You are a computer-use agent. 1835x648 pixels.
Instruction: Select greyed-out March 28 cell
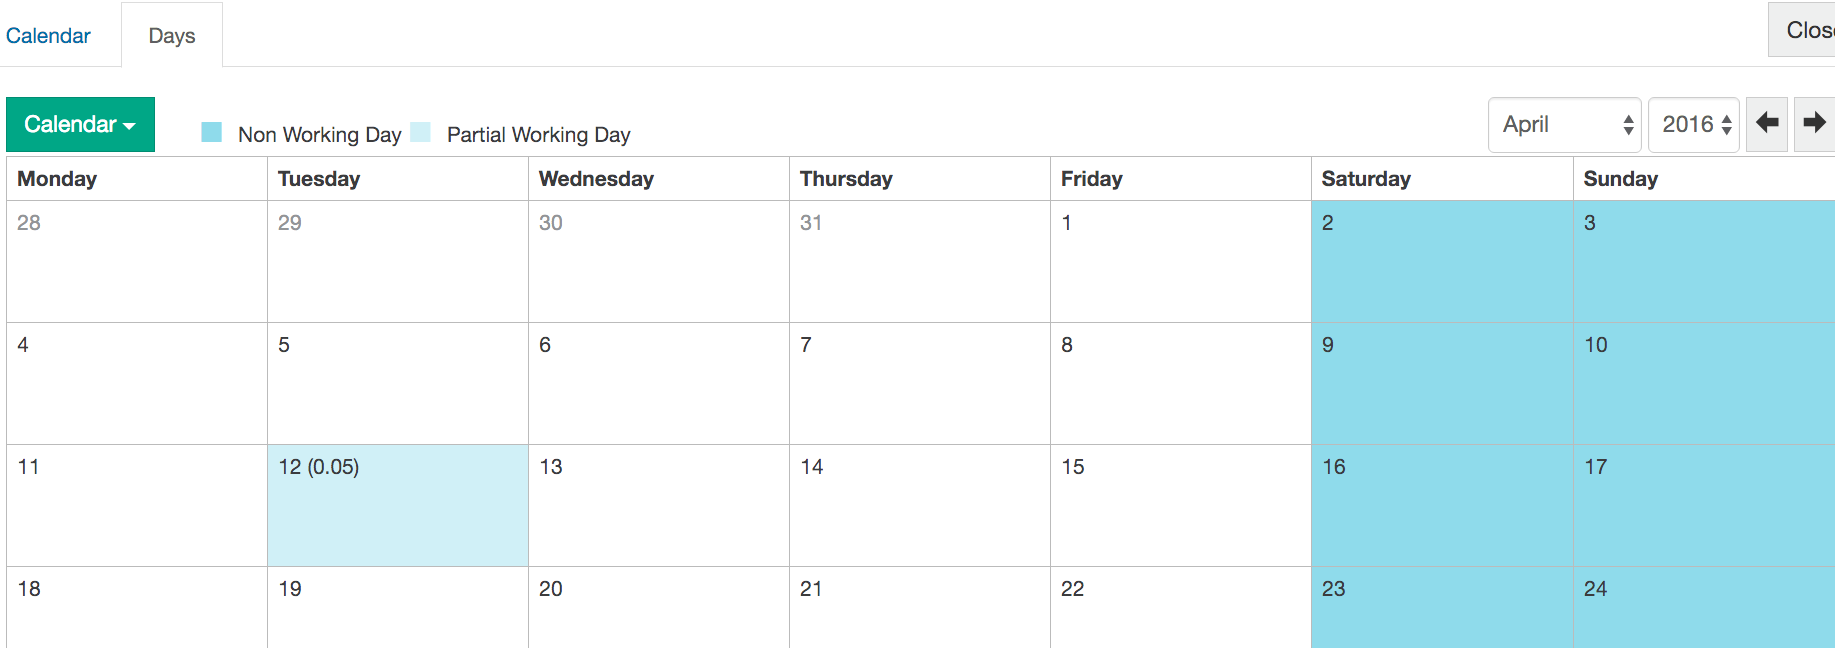[x=136, y=261]
